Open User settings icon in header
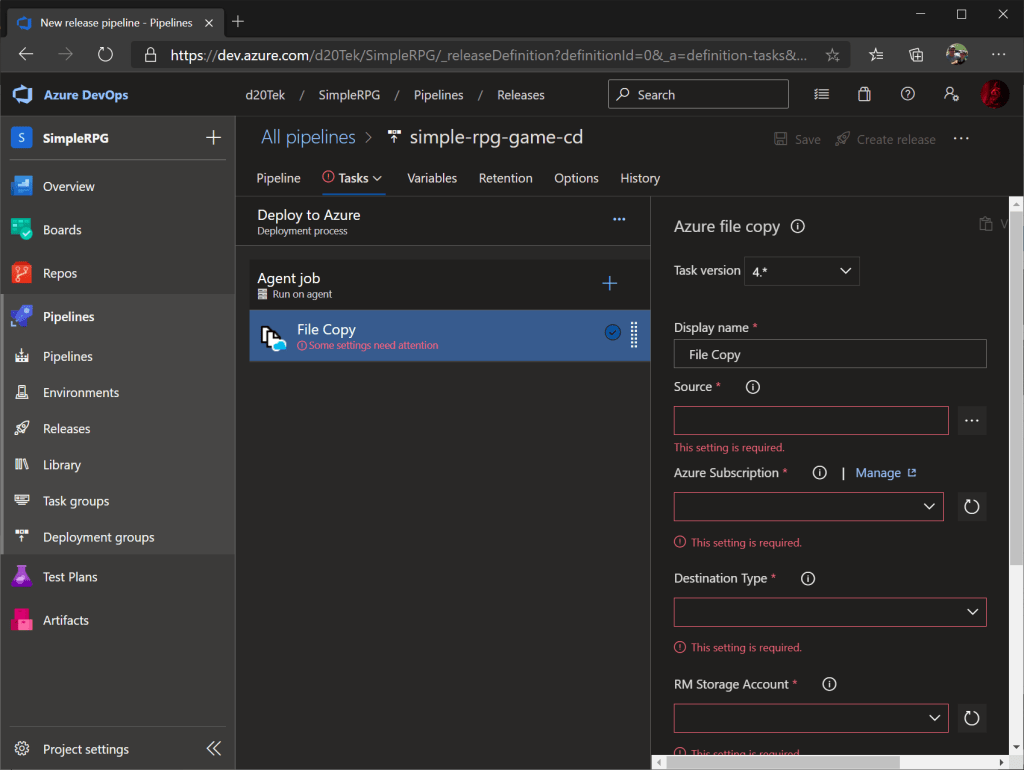1024x770 pixels. pyautogui.click(x=951, y=94)
